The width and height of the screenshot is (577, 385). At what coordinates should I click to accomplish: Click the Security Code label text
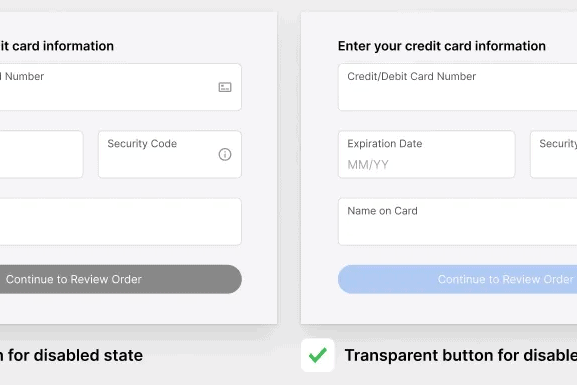click(142, 144)
